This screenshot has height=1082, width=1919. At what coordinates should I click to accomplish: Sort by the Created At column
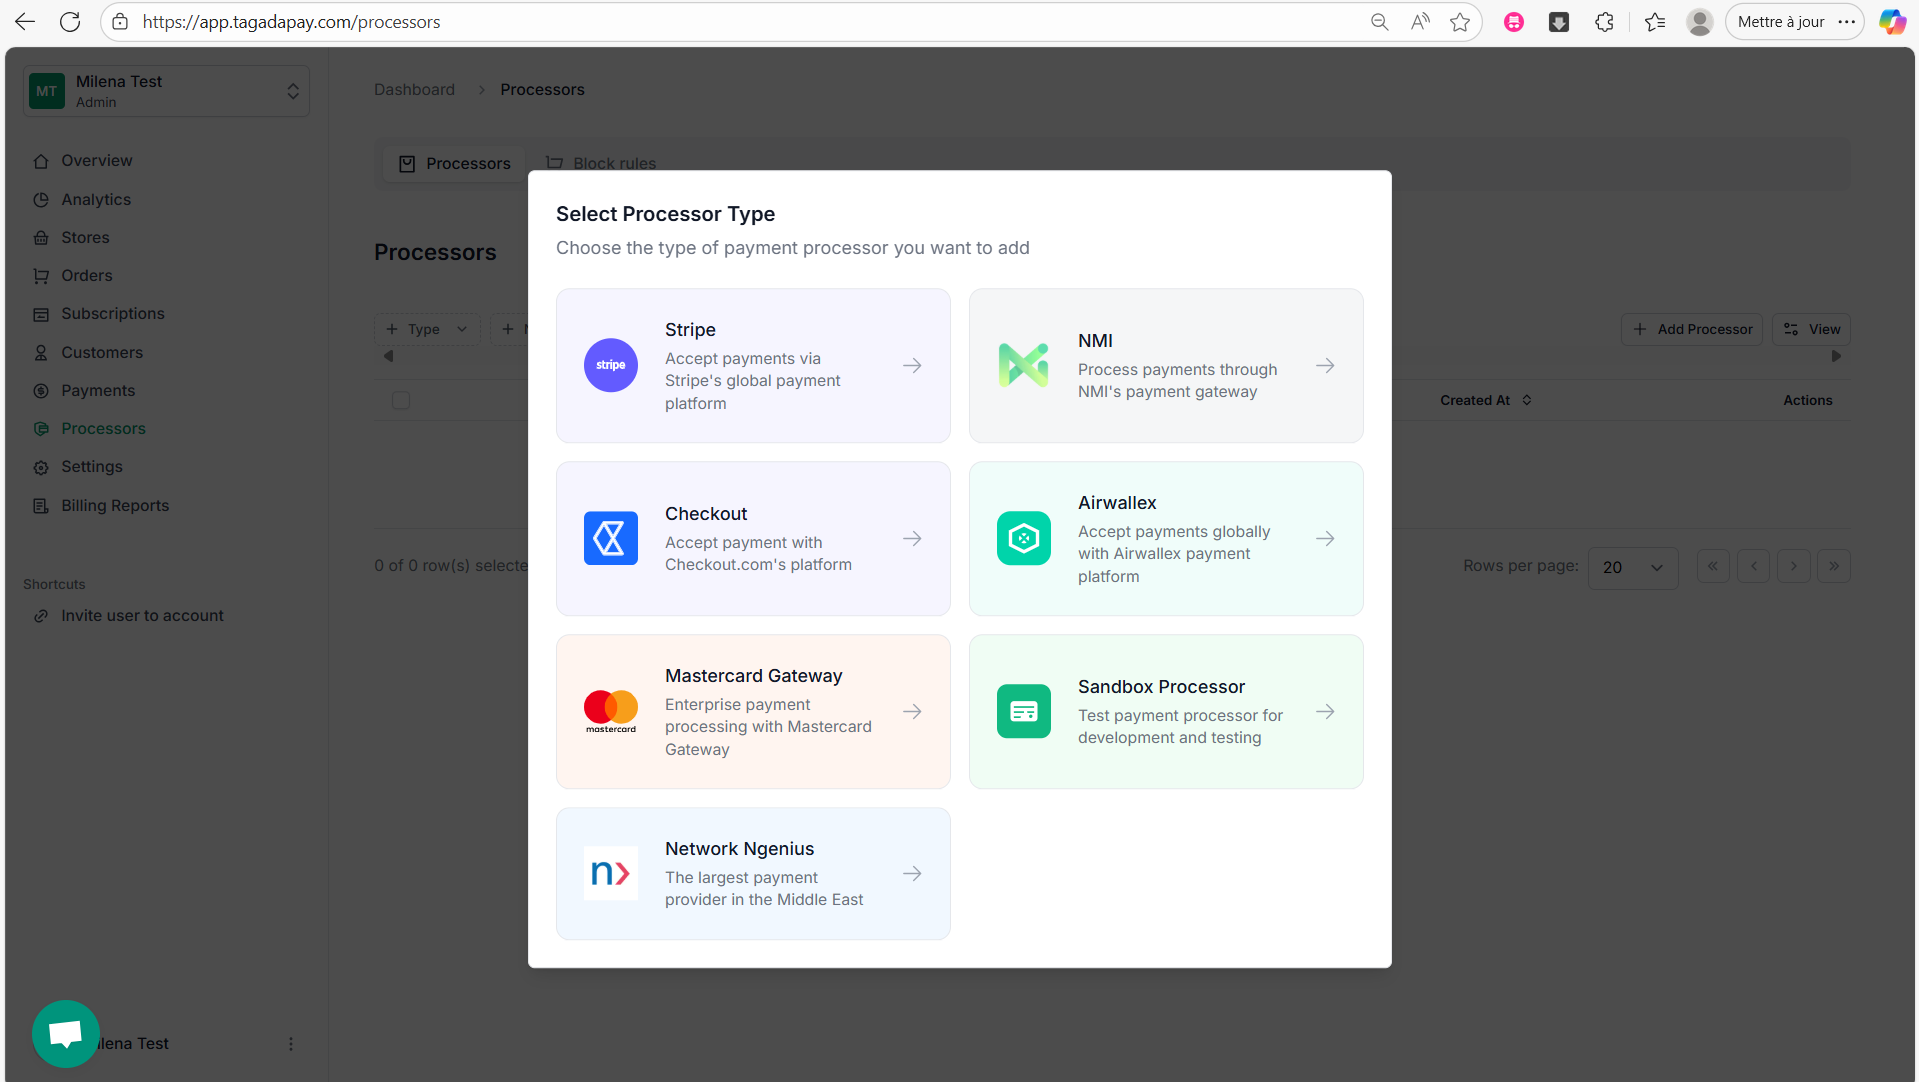(1486, 400)
